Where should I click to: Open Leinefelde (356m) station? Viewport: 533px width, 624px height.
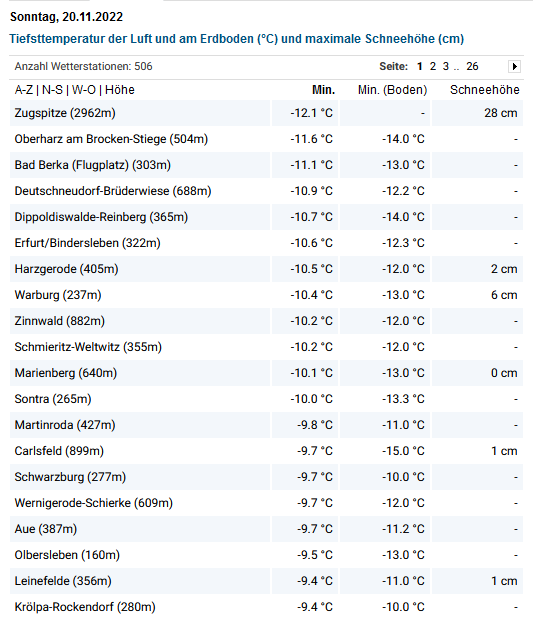coord(63,581)
